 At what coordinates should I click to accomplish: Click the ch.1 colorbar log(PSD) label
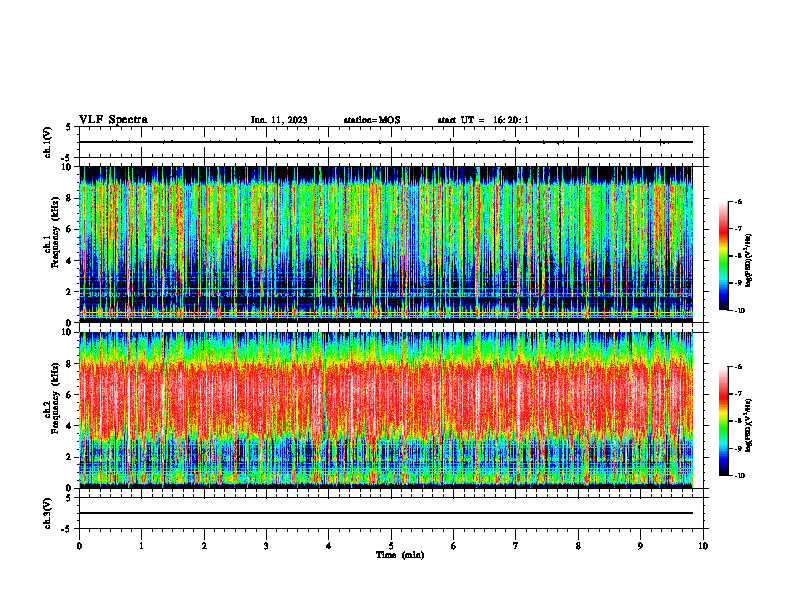click(749, 260)
